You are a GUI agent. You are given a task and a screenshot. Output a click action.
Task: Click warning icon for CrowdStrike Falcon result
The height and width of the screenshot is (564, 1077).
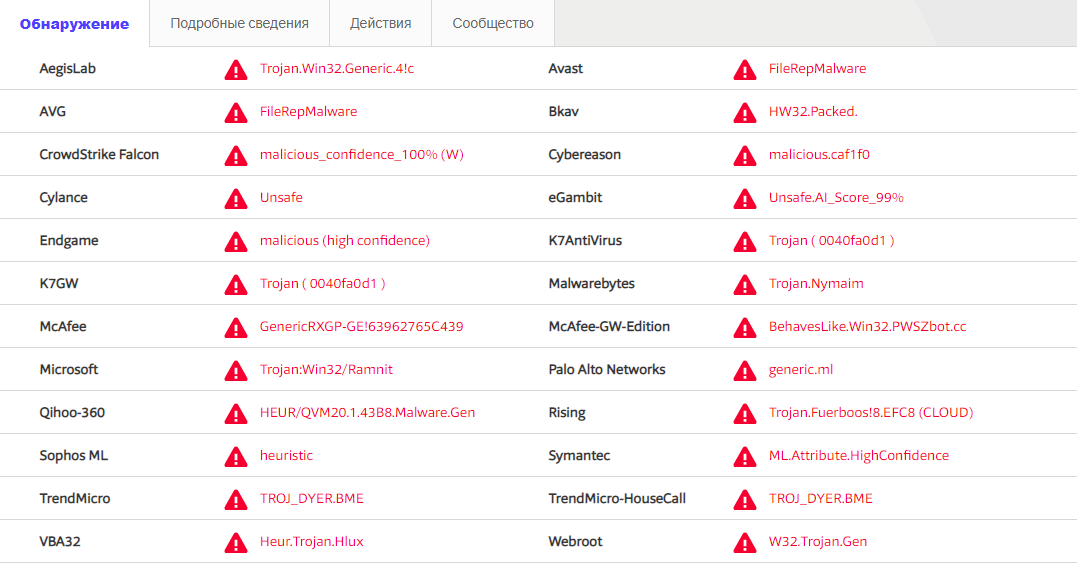point(235,155)
